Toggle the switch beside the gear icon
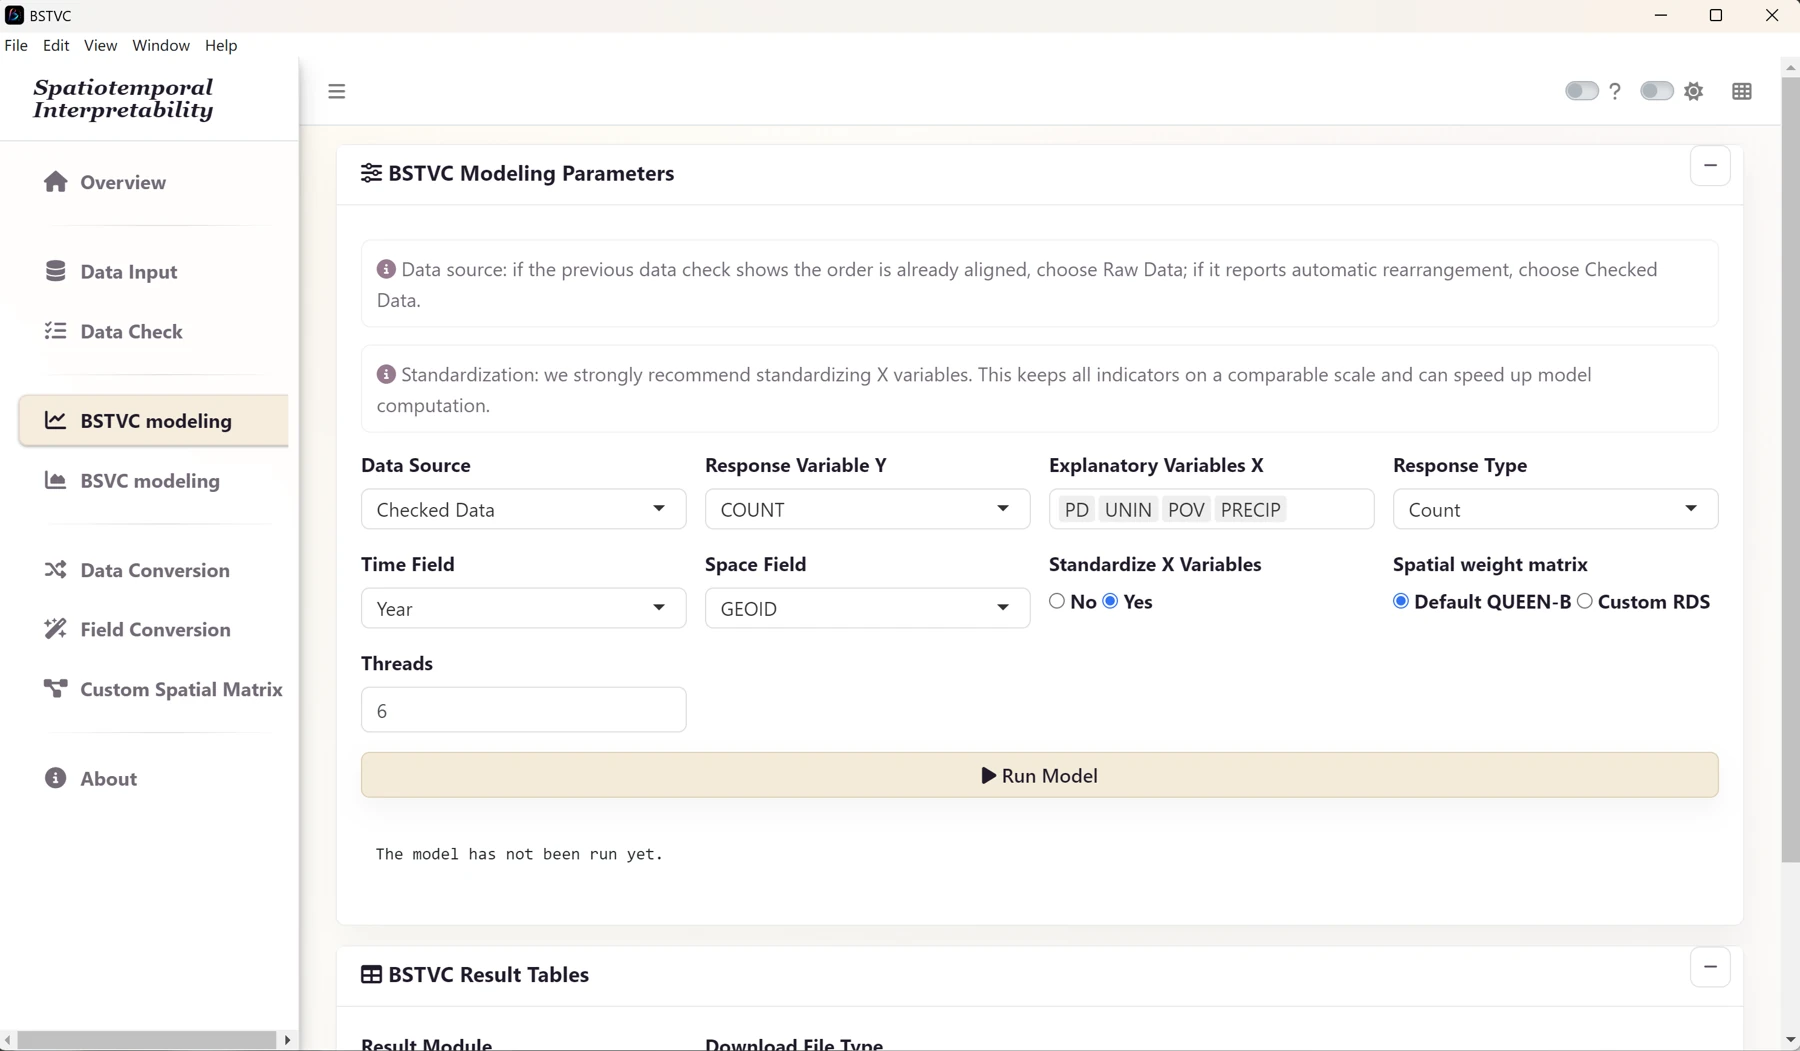 [x=1657, y=91]
